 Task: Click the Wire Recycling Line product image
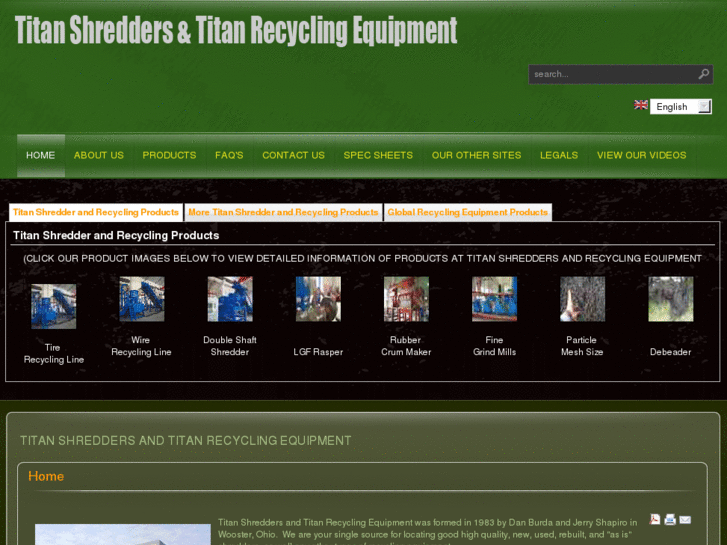click(x=142, y=299)
